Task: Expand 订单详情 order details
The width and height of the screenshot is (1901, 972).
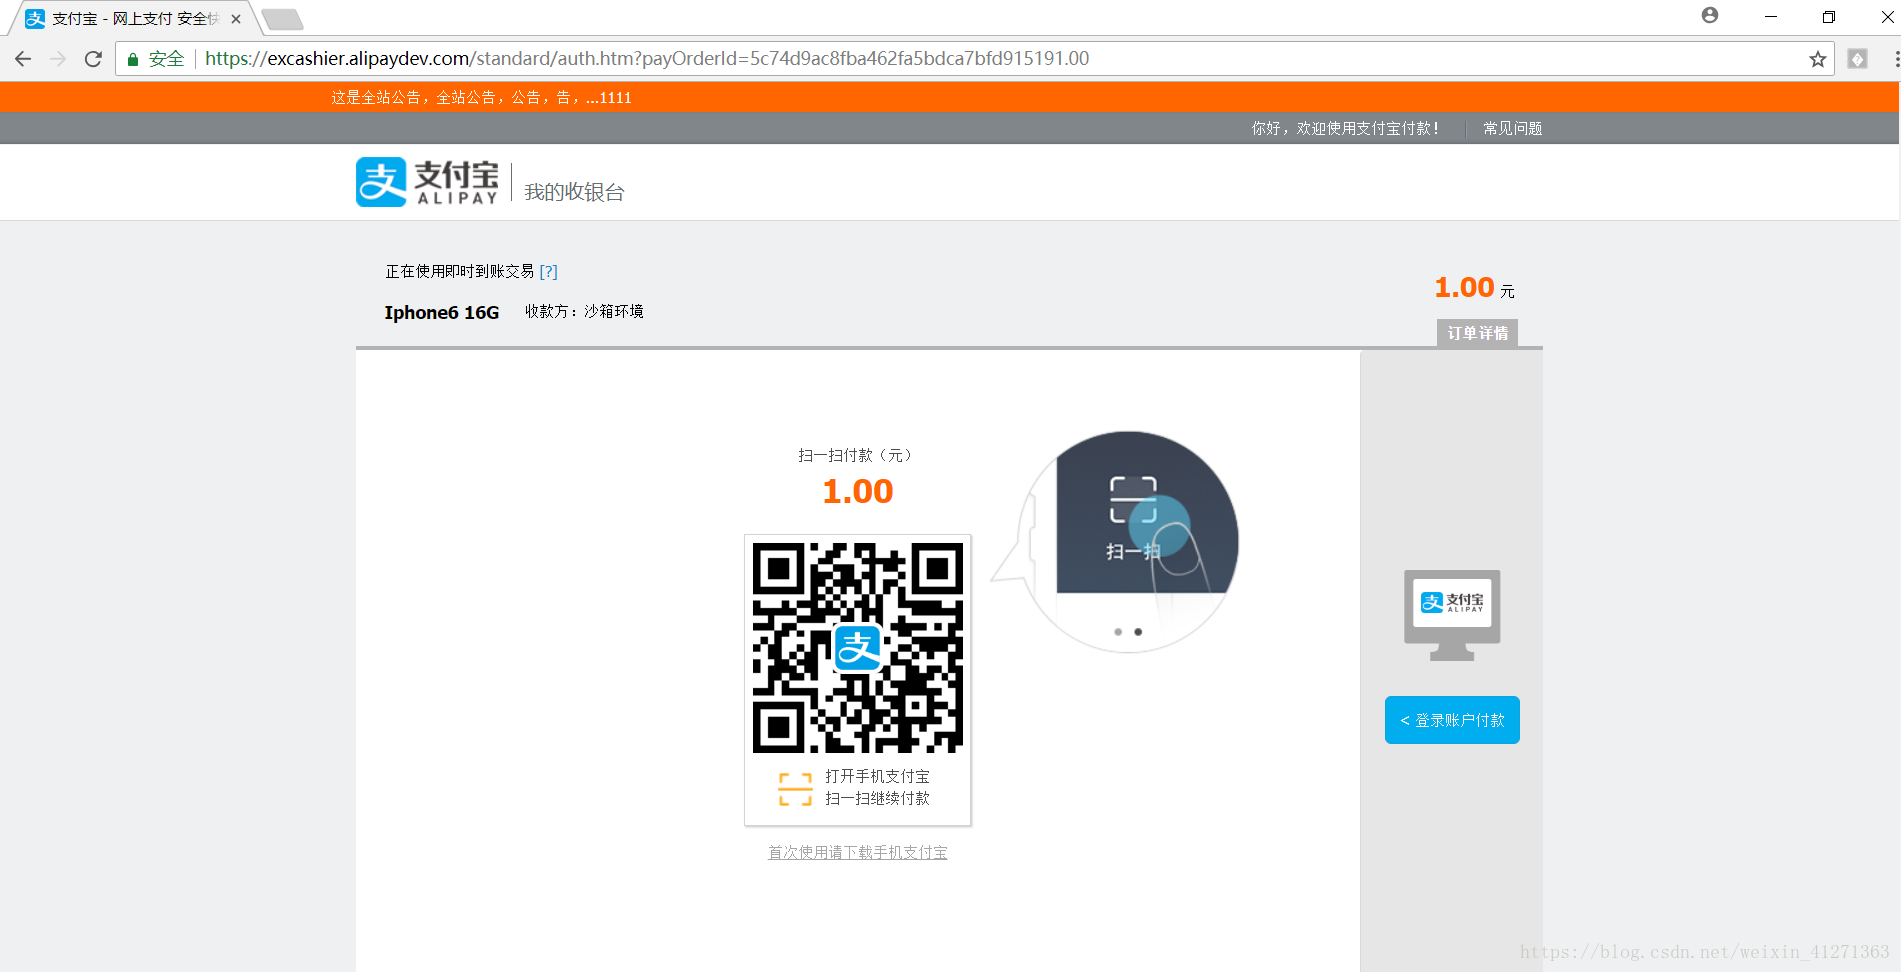Action: 1477,333
